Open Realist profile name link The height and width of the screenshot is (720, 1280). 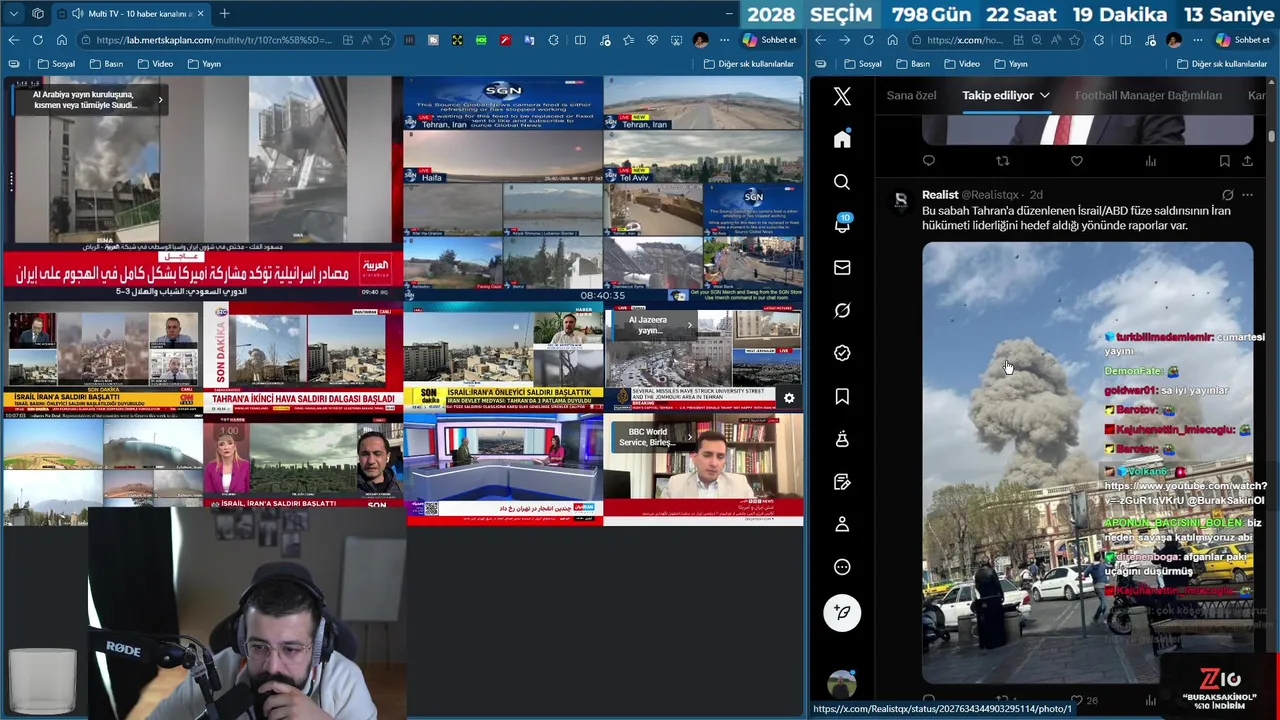[940, 195]
